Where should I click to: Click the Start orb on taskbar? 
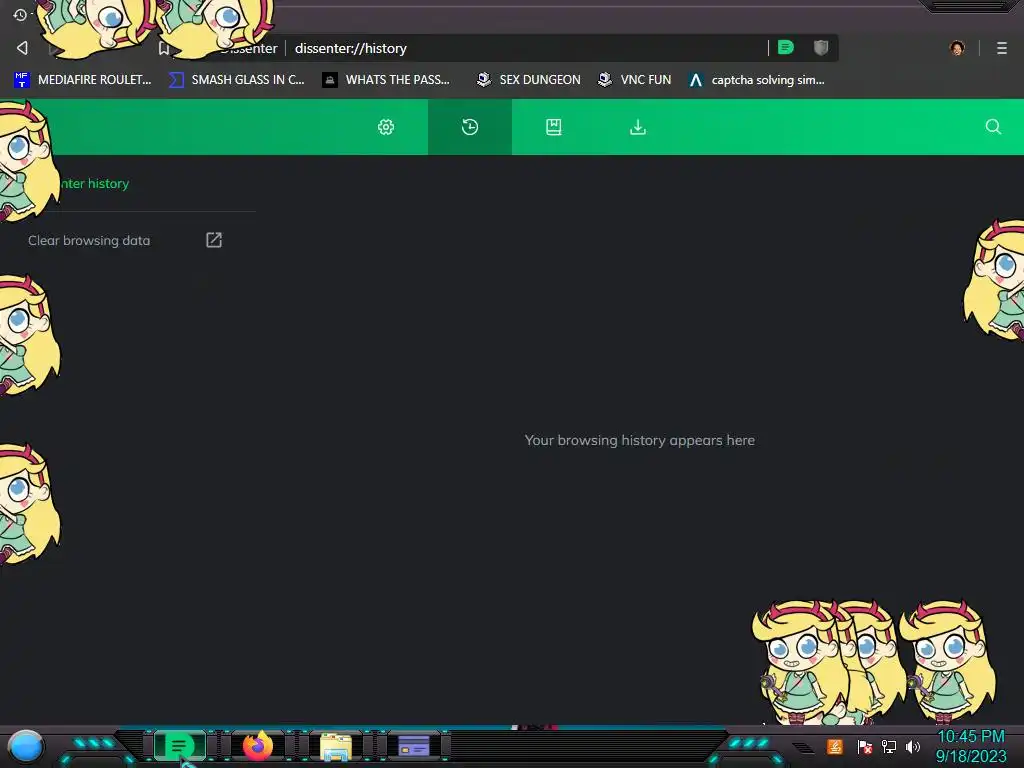(25, 746)
